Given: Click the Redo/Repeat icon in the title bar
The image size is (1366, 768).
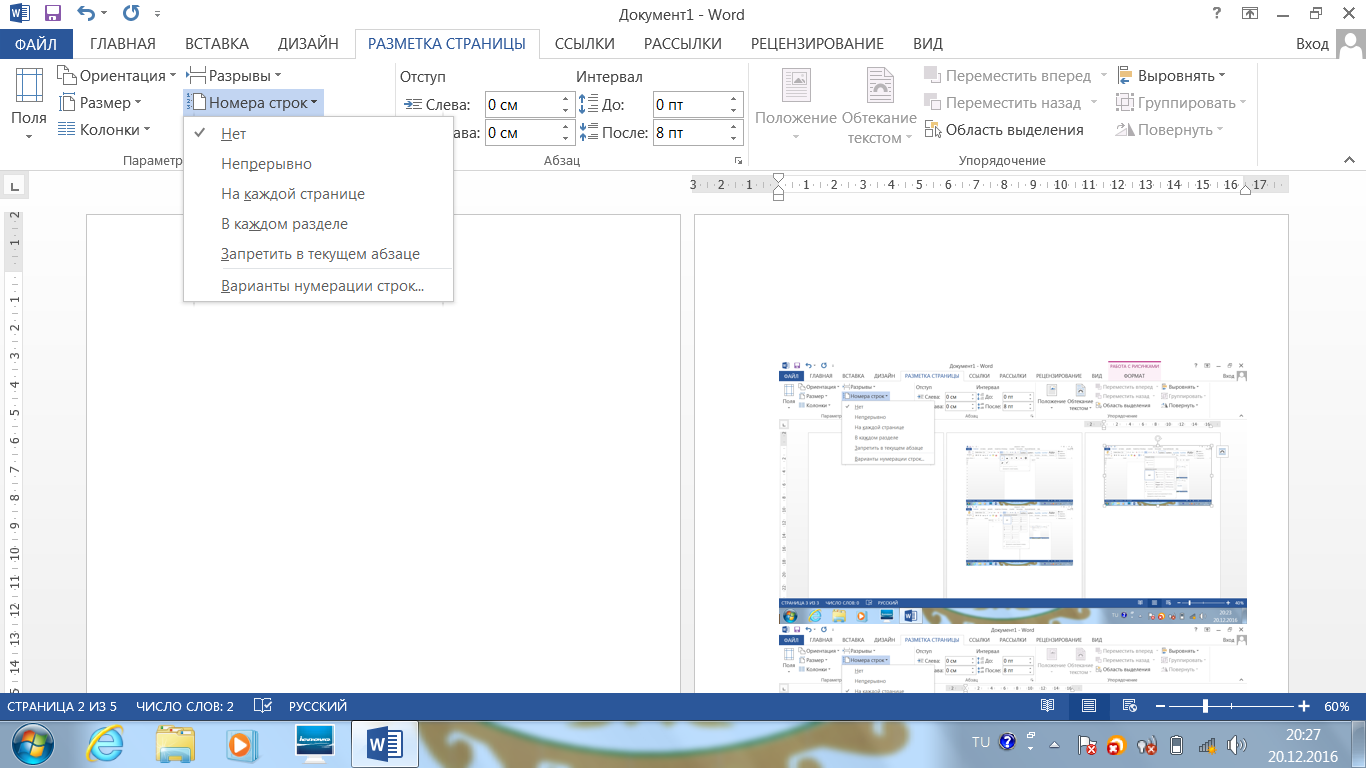Looking at the screenshot, I should (x=130, y=14).
